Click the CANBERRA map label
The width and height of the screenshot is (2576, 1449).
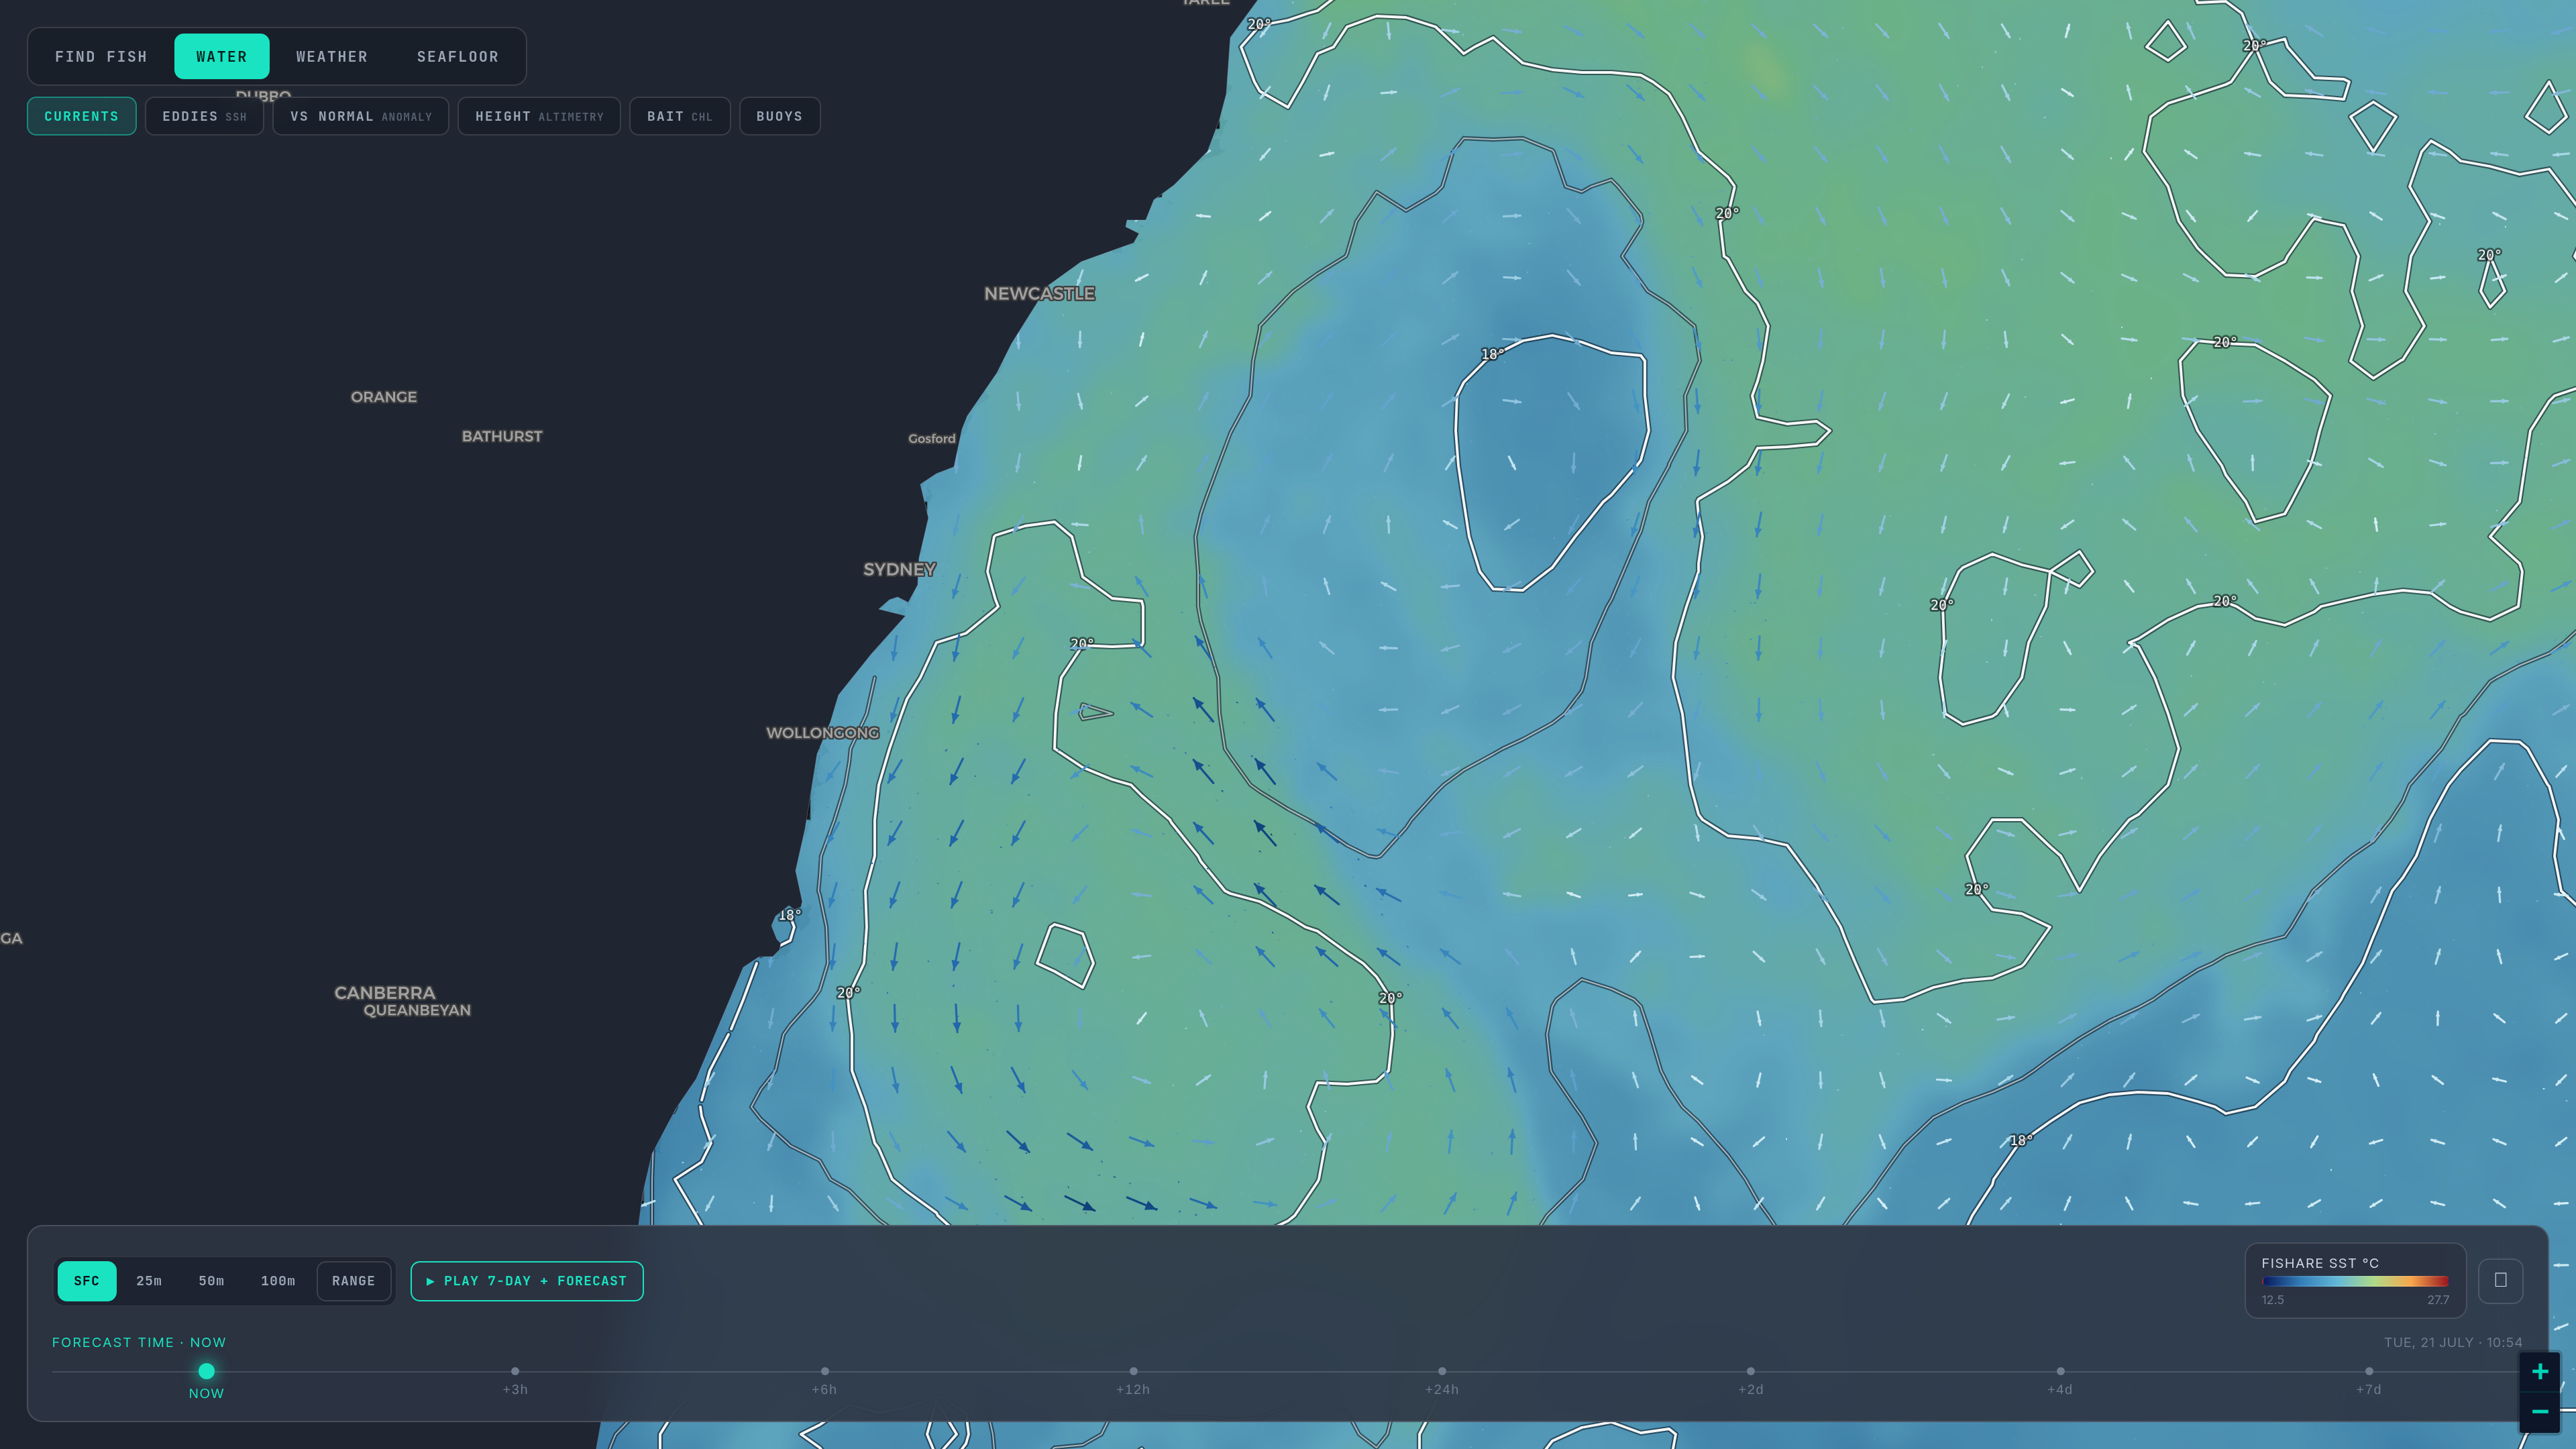(385, 993)
